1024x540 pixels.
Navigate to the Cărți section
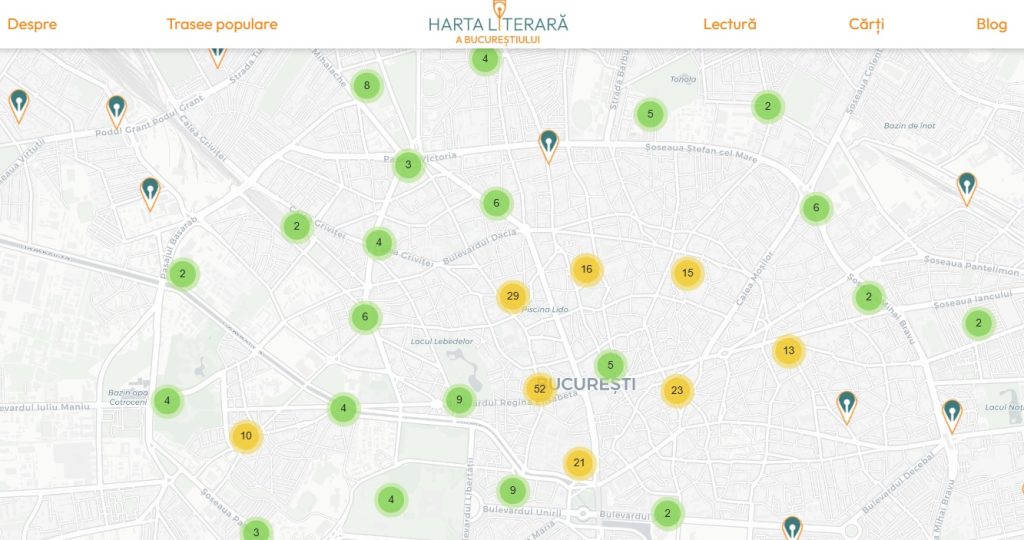click(866, 24)
